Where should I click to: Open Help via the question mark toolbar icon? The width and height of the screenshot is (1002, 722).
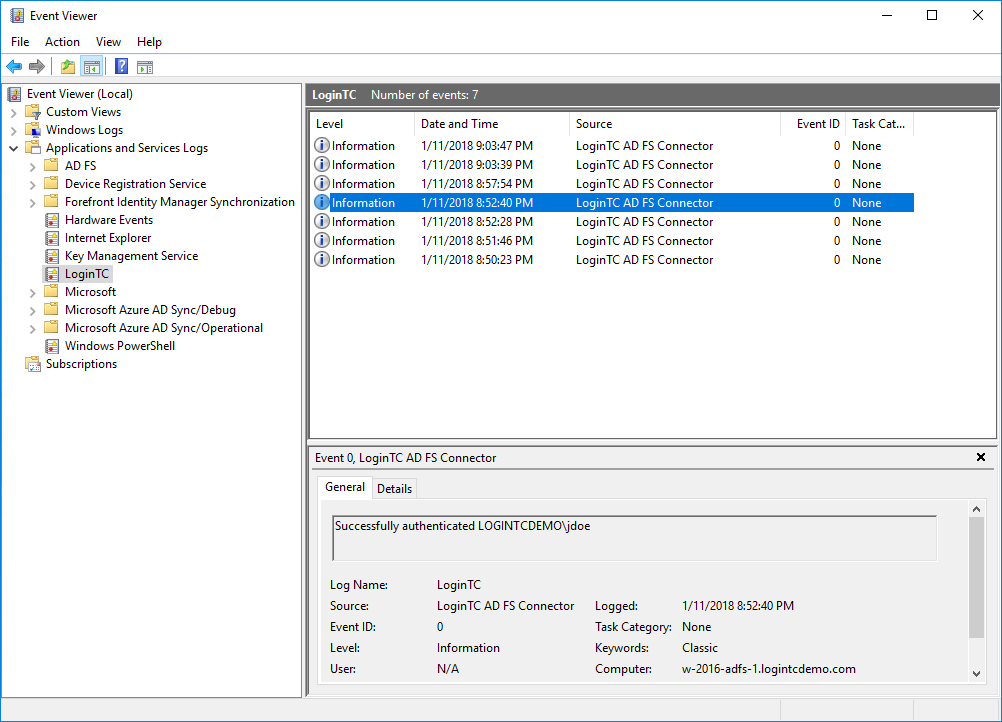[x=121, y=66]
